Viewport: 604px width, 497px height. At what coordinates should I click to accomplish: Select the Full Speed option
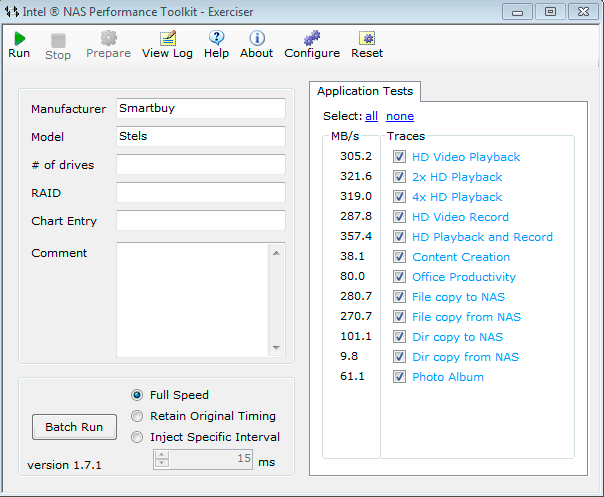click(x=137, y=395)
